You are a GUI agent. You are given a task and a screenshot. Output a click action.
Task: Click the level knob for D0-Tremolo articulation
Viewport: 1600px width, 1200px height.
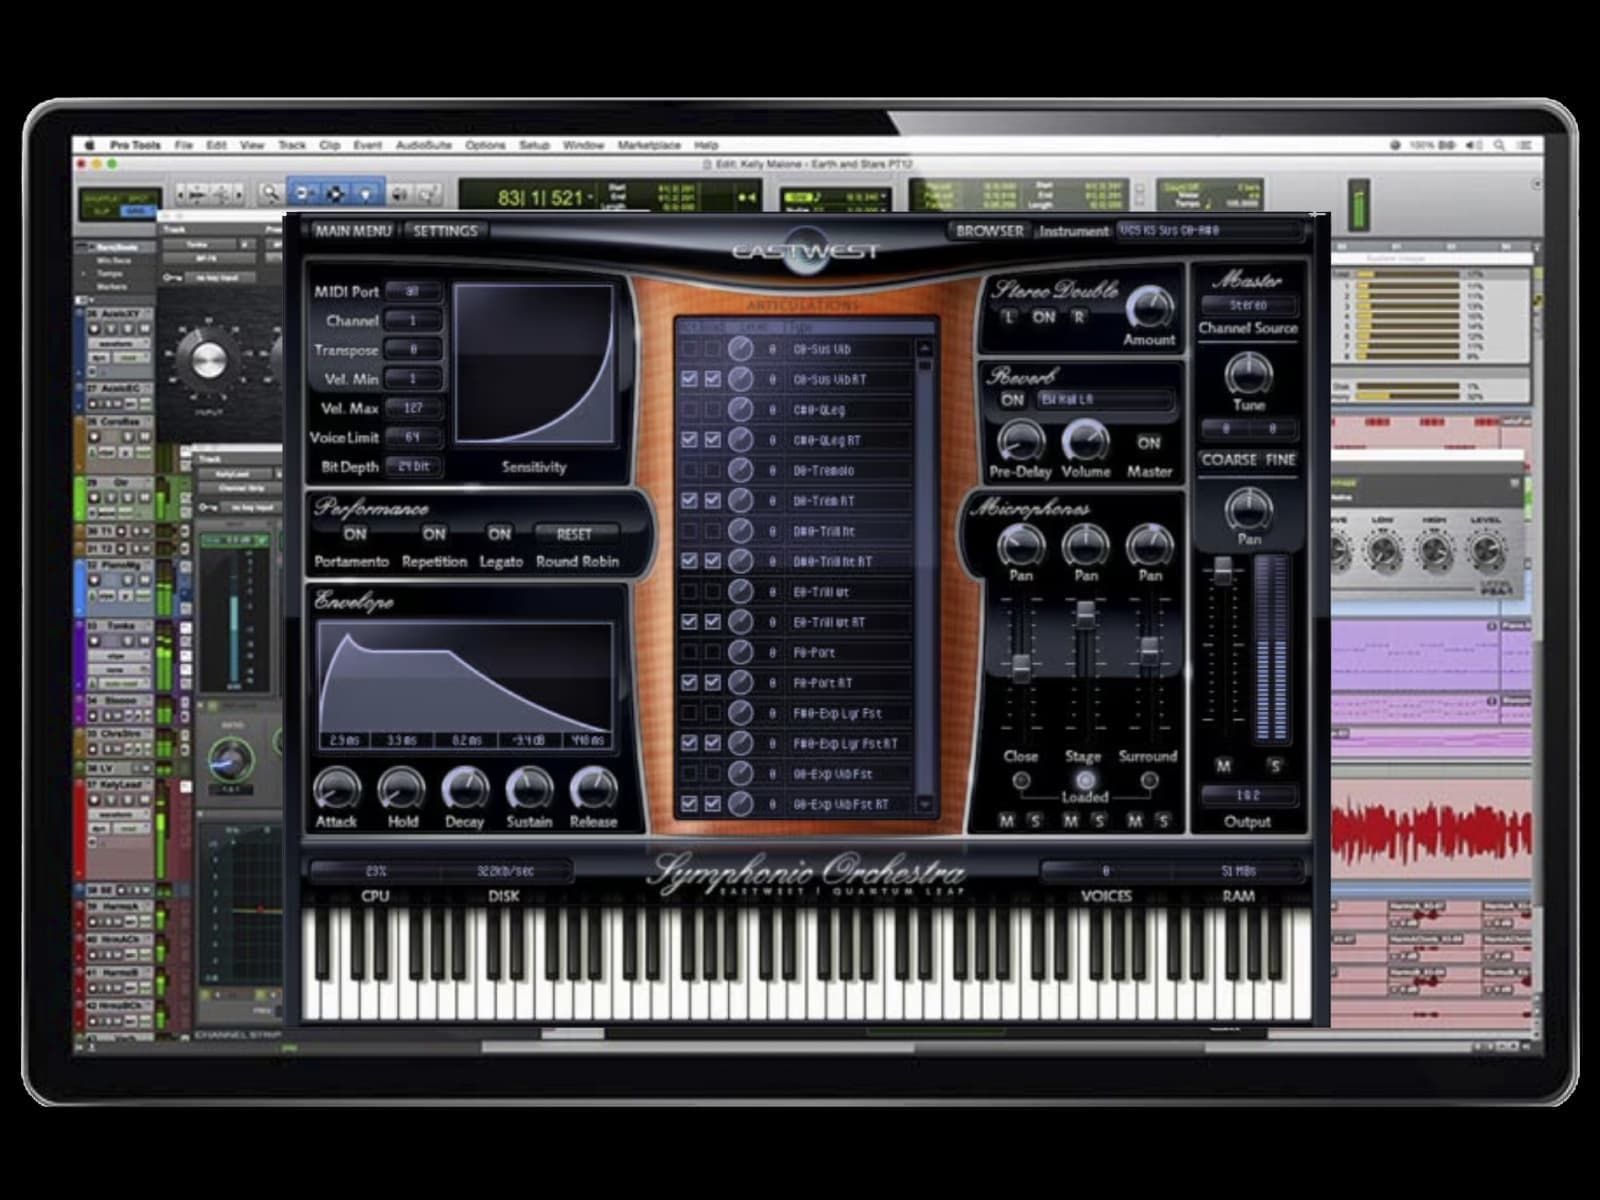(x=740, y=470)
